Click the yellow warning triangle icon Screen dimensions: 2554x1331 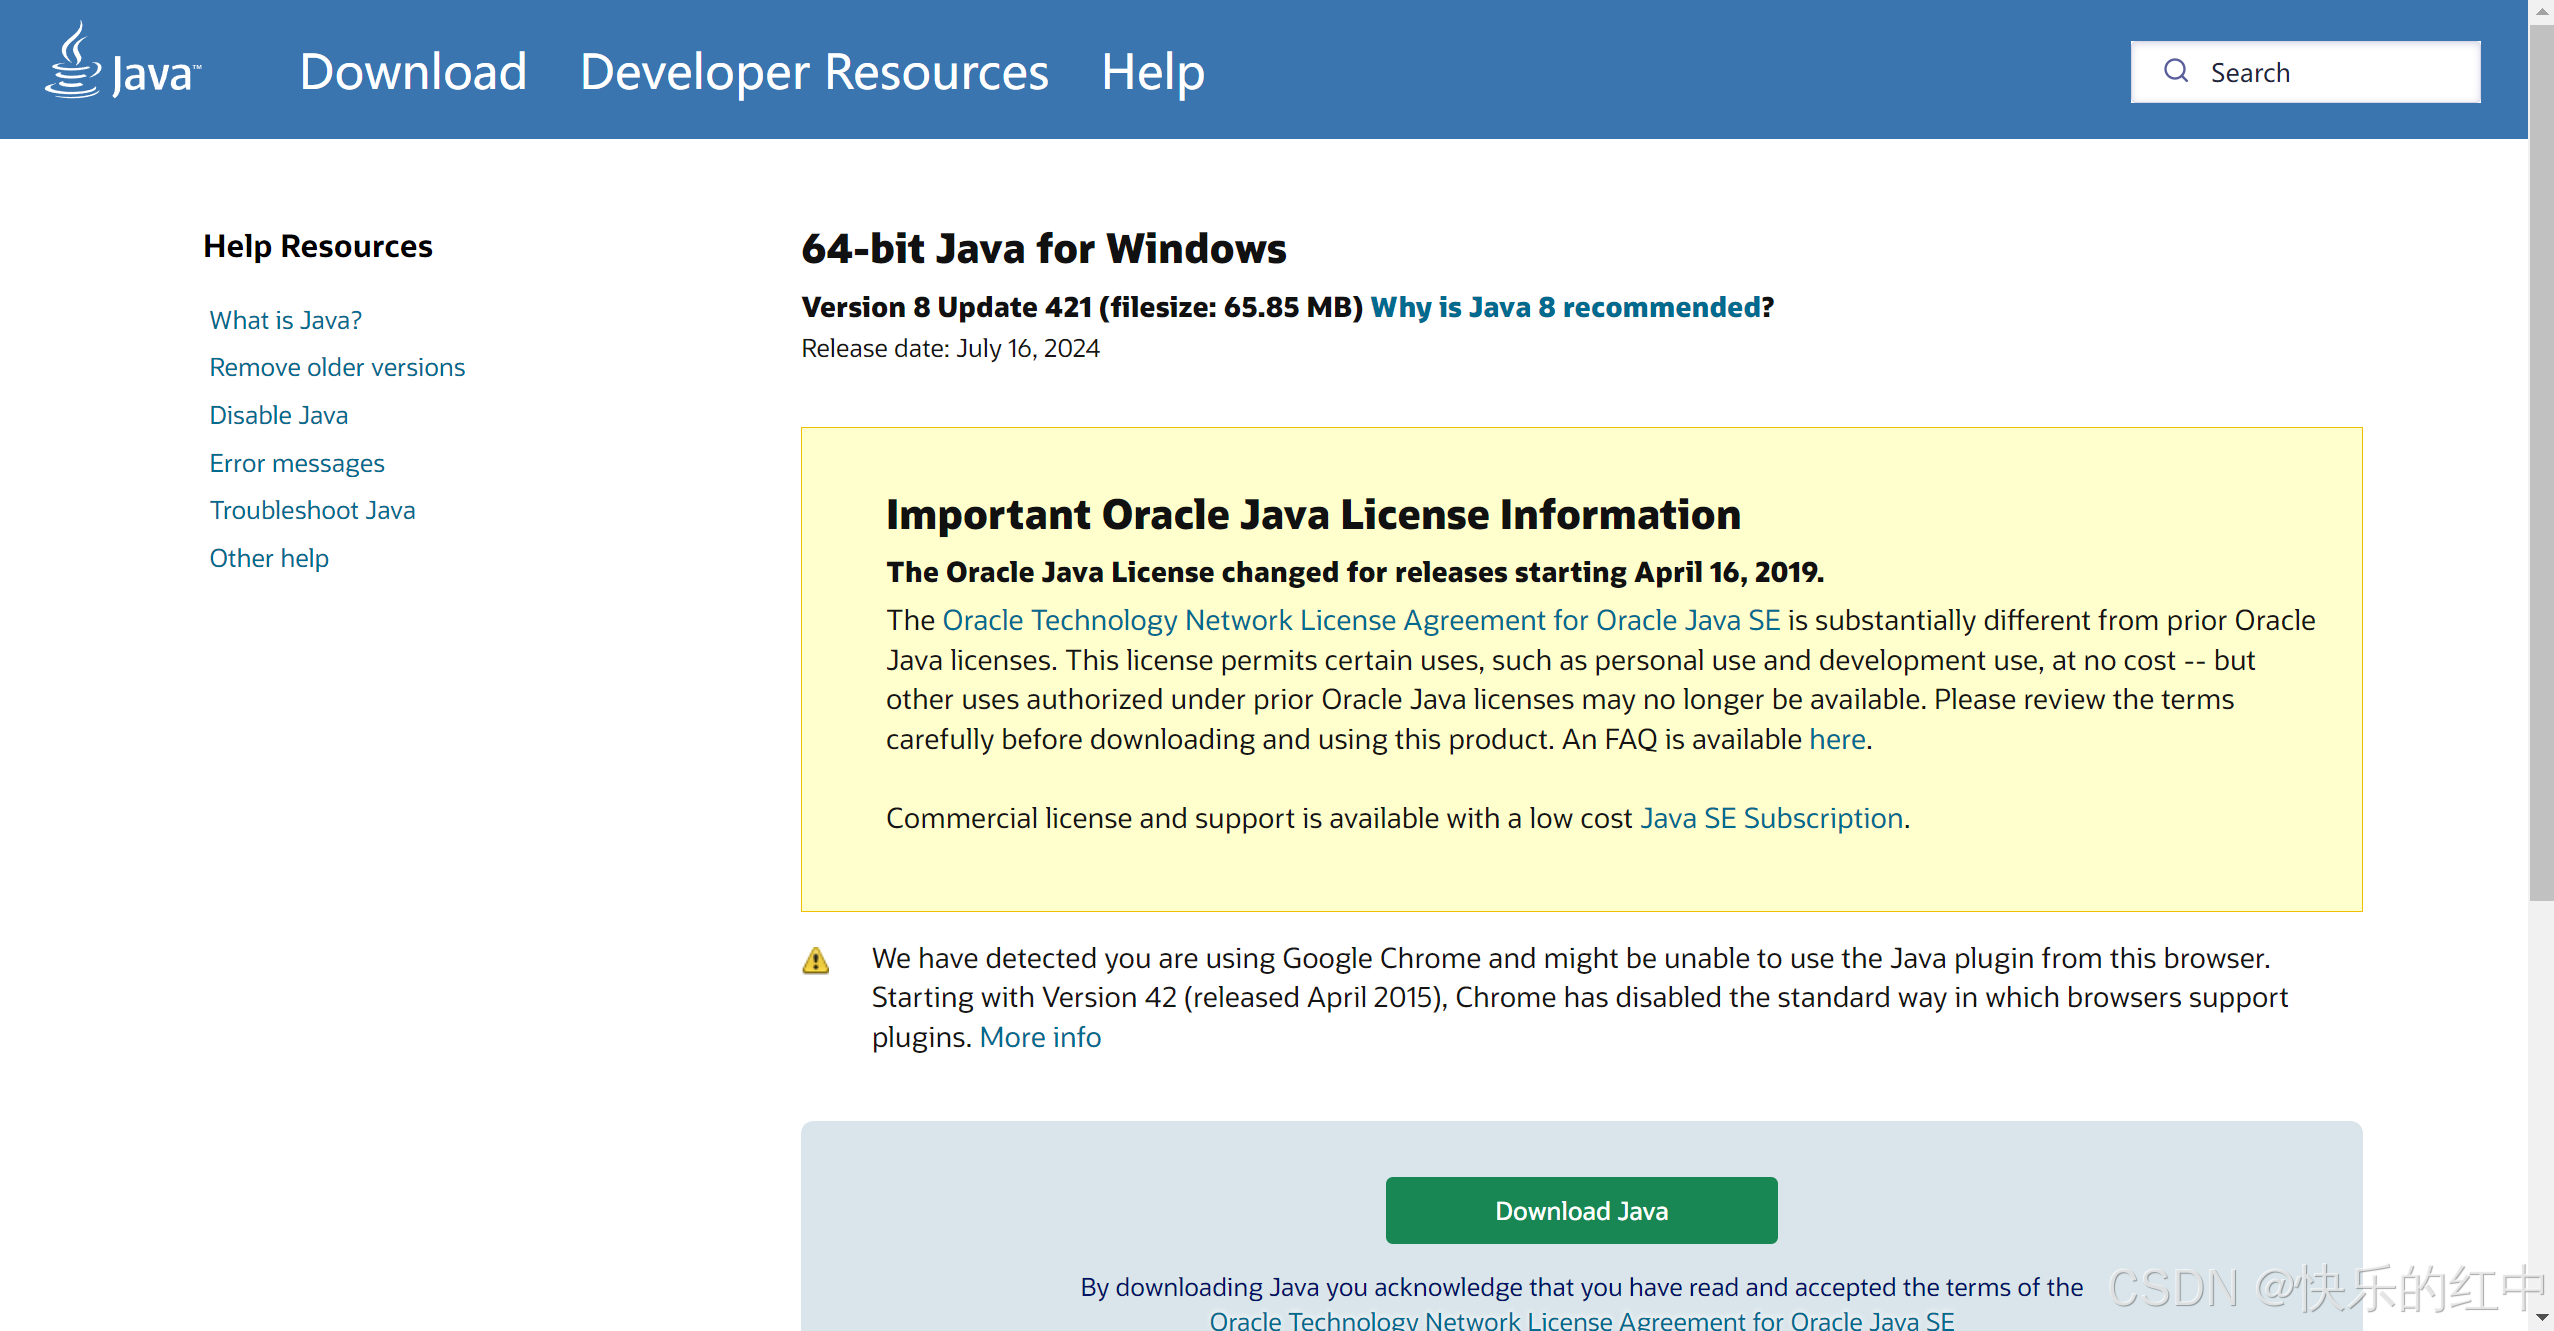(815, 961)
